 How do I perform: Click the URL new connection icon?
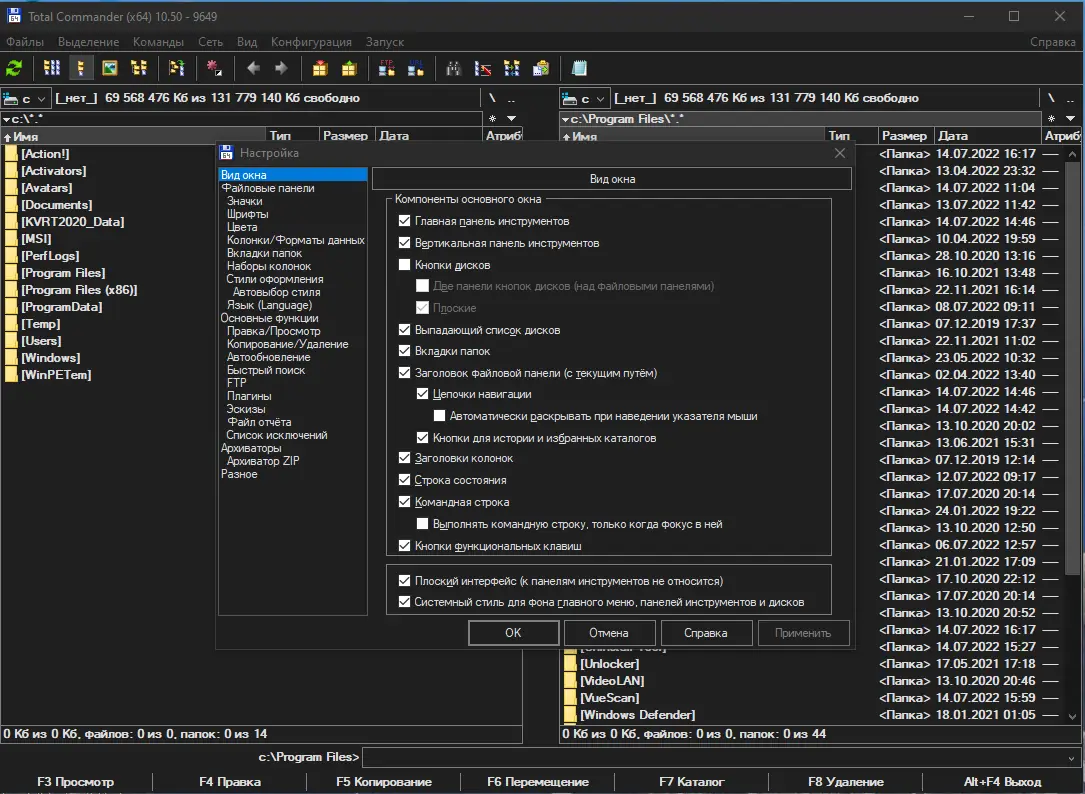[x=415, y=68]
